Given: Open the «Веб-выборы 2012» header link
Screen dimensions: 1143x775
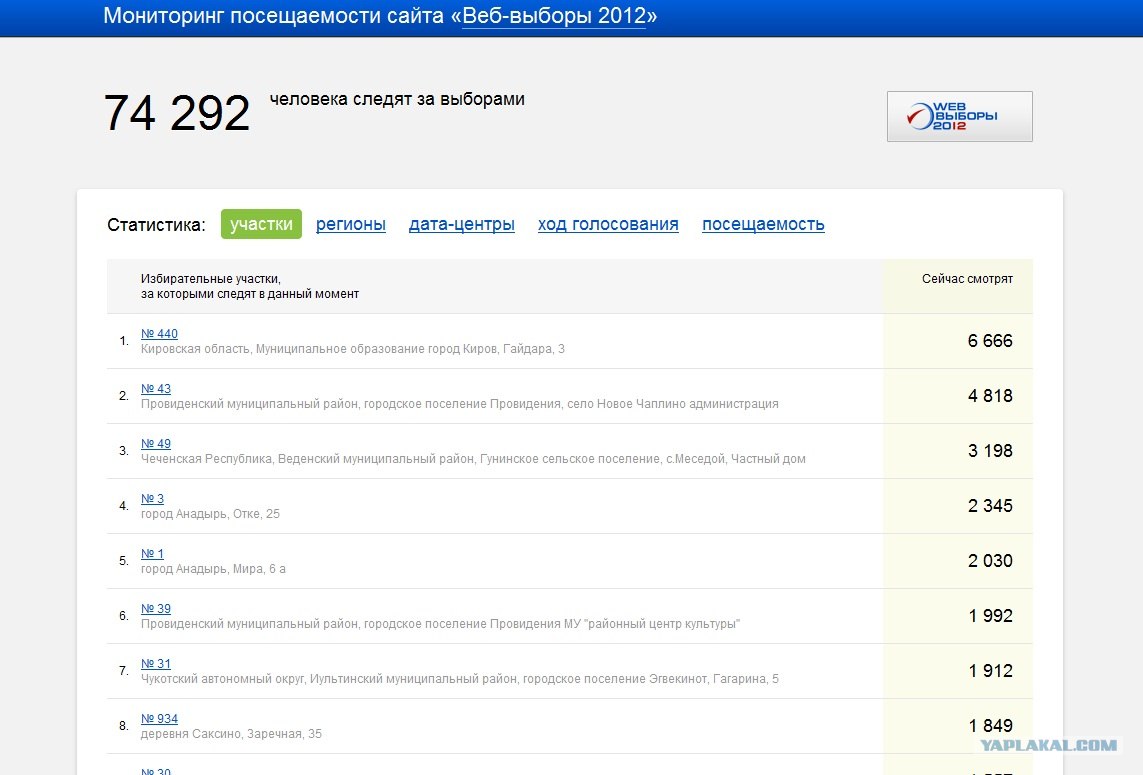Looking at the screenshot, I should [553, 16].
